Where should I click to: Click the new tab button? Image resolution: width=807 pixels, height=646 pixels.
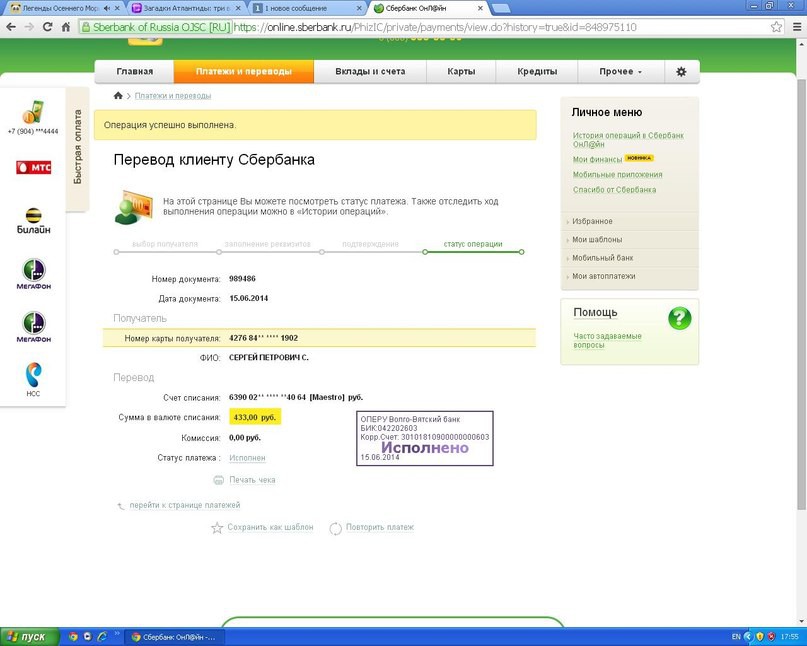(501, 8)
